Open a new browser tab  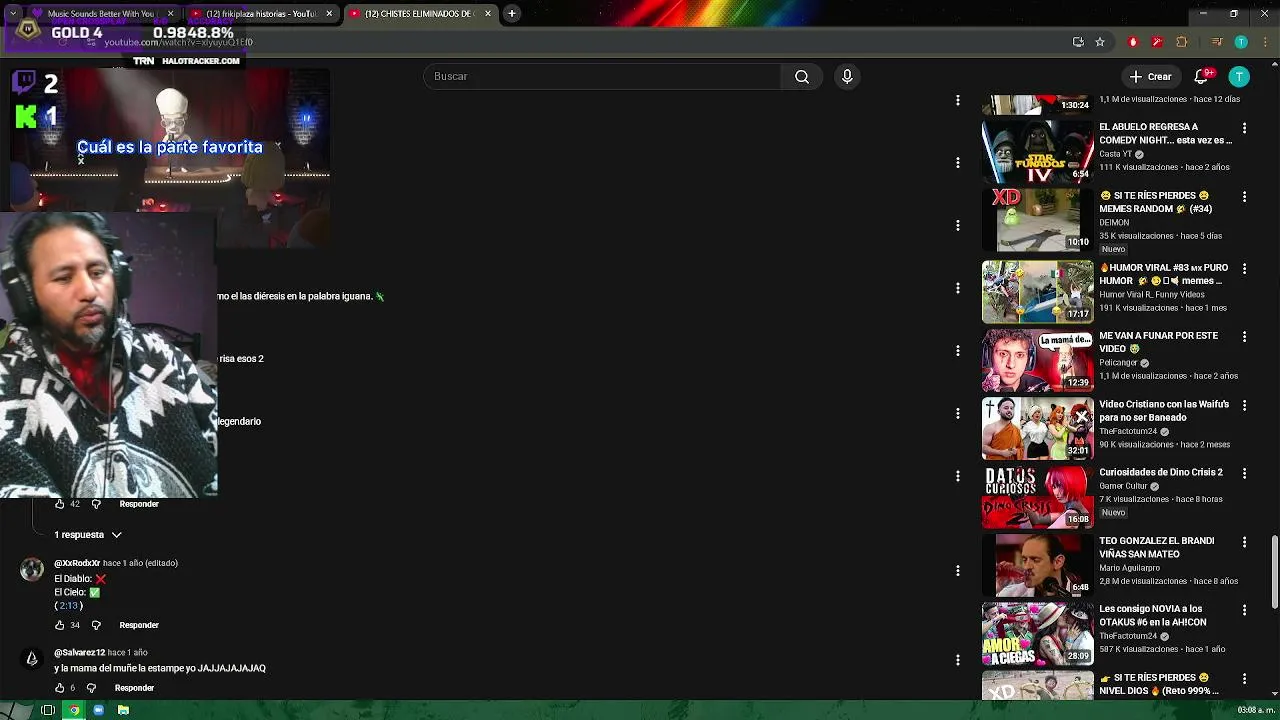point(511,13)
